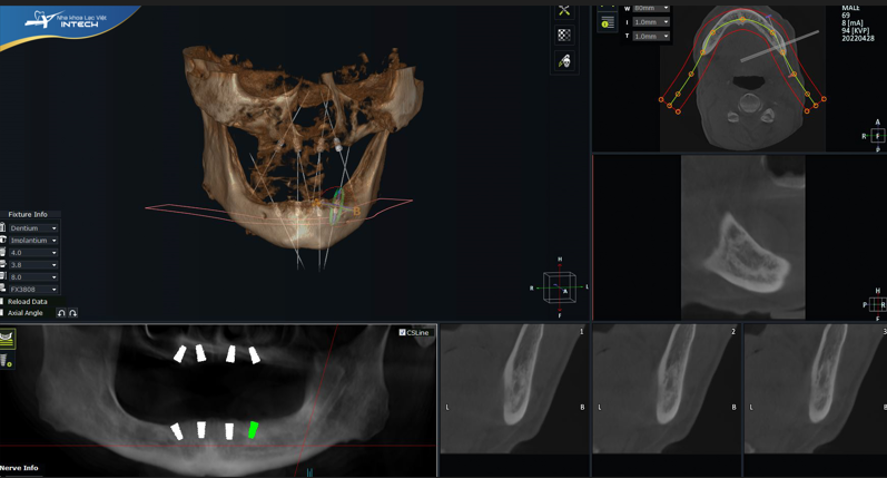
Task: Click the skull with brush rendering icon
Action: (x=564, y=61)
